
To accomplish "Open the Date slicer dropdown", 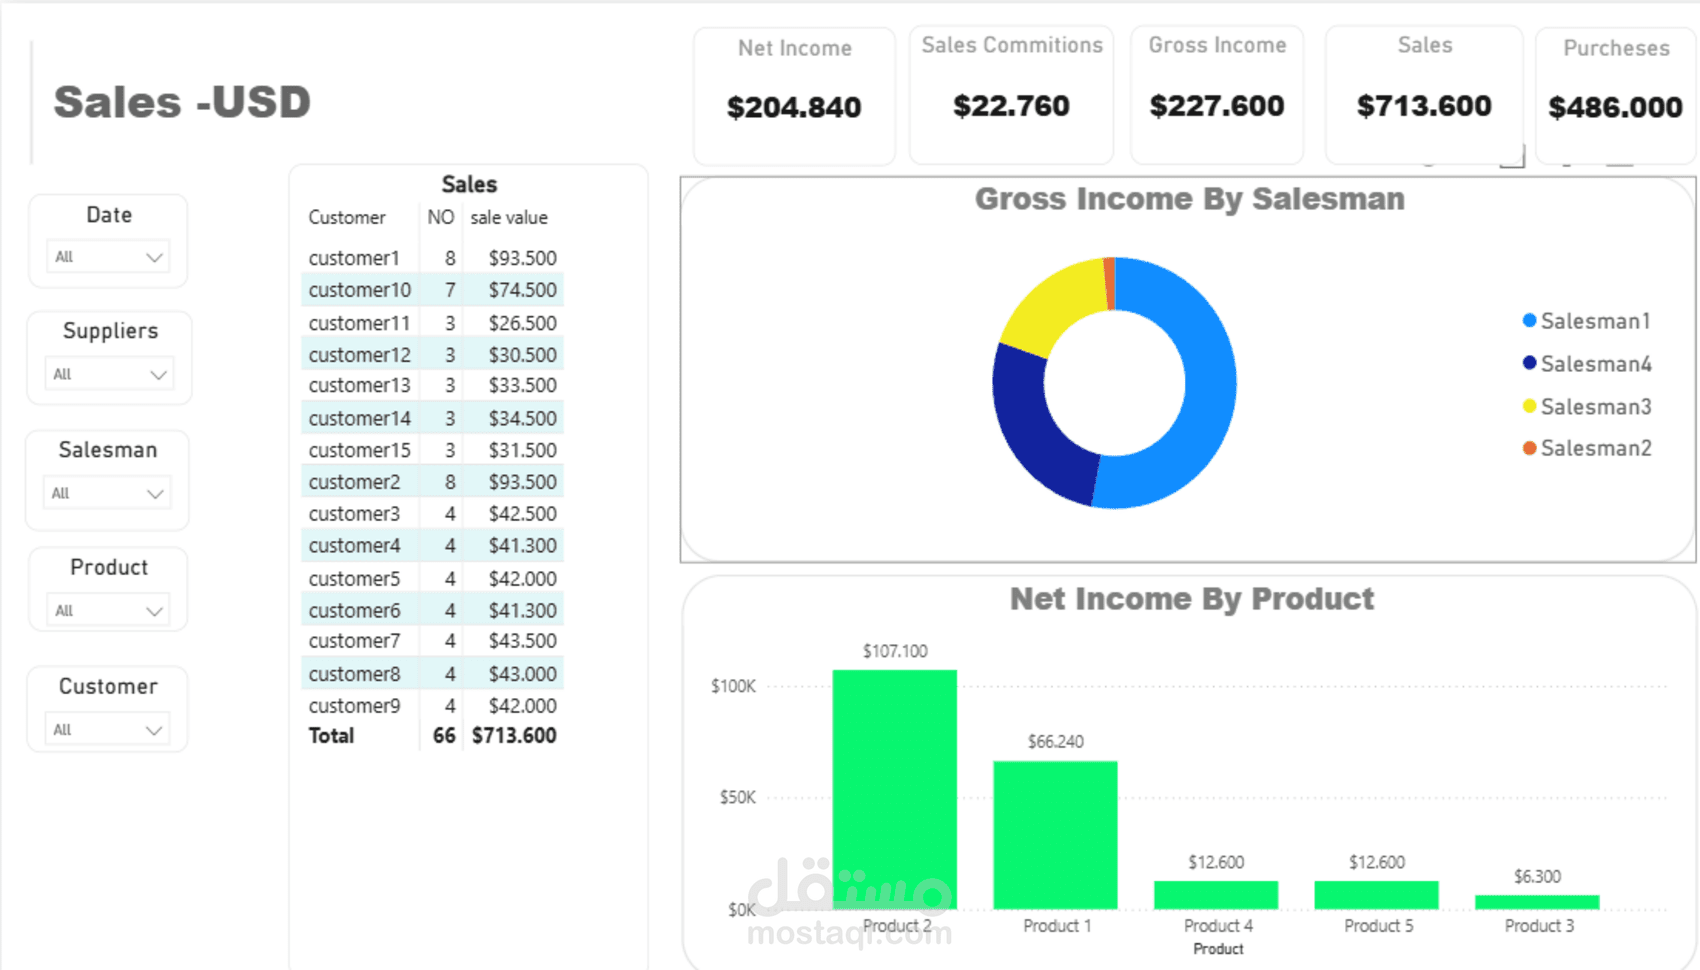I will pos(108,257).
